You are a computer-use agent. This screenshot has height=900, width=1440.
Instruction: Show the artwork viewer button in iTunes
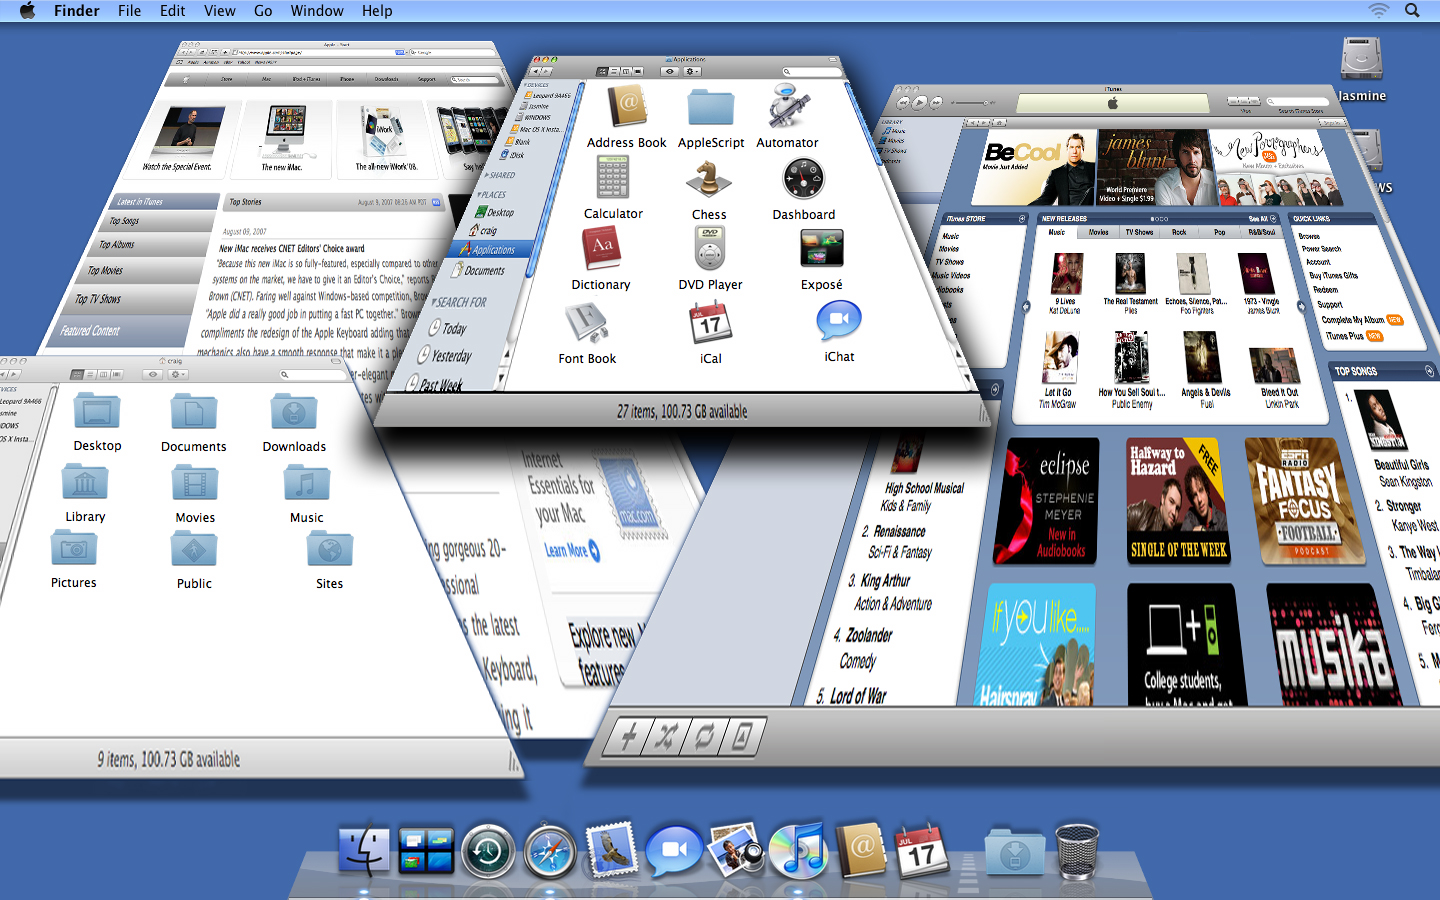(x=741, y=738)
